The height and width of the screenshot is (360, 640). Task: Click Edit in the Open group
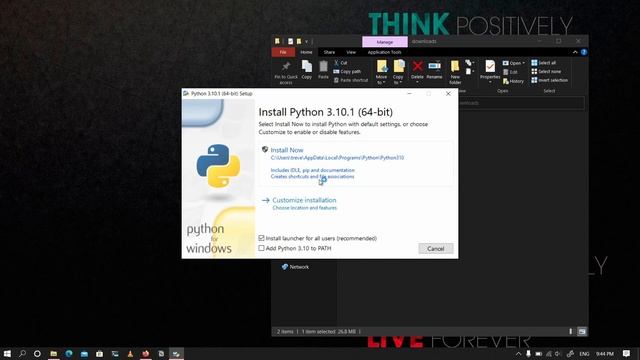[x=510, y=72]
